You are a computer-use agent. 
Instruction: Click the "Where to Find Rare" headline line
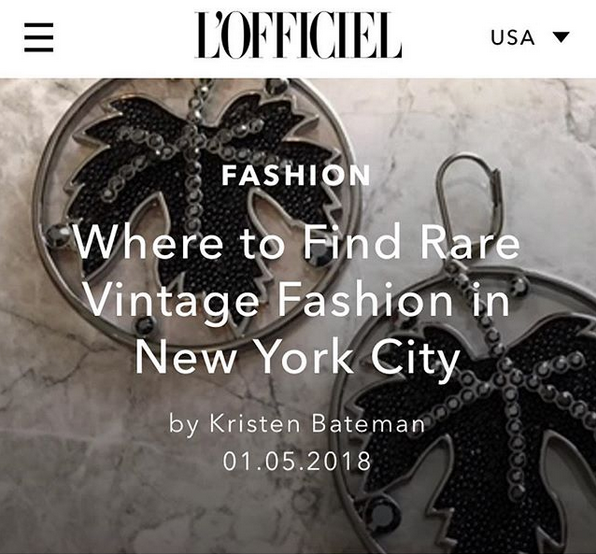pyautogui.click(x=297, y=242)
